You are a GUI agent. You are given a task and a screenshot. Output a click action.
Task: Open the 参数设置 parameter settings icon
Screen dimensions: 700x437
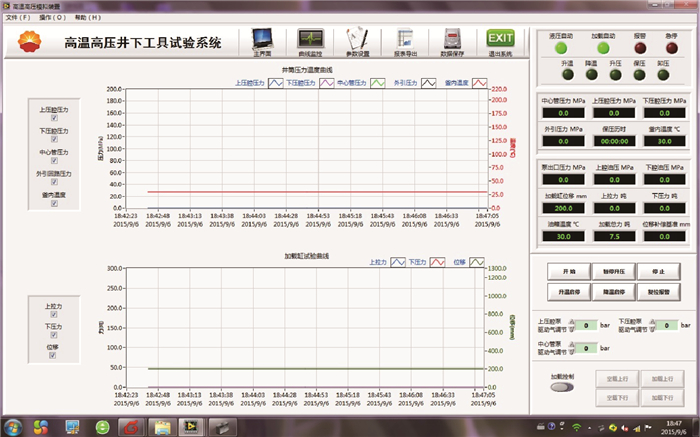tap(357, 42)
